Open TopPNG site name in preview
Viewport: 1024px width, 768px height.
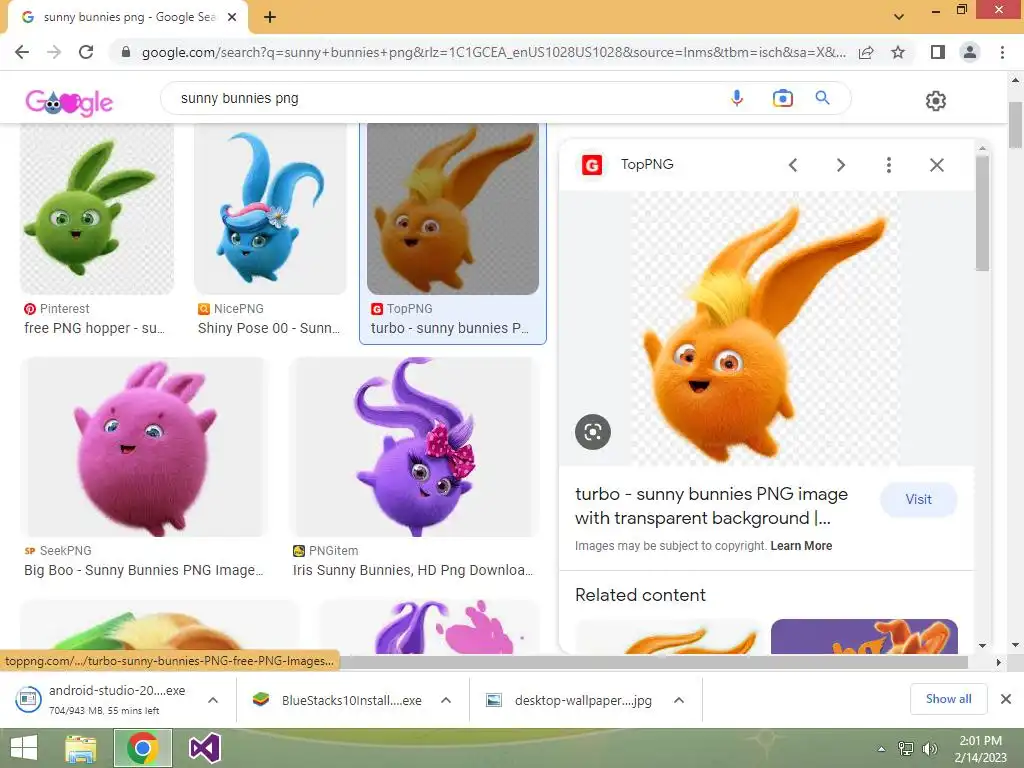pos(647,165)
